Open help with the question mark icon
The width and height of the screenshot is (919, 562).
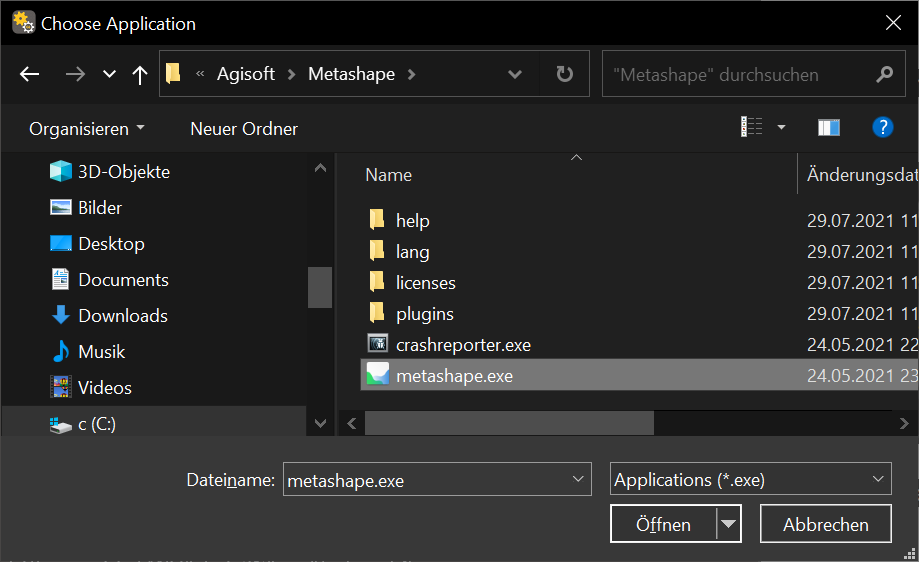click(883, 127)
